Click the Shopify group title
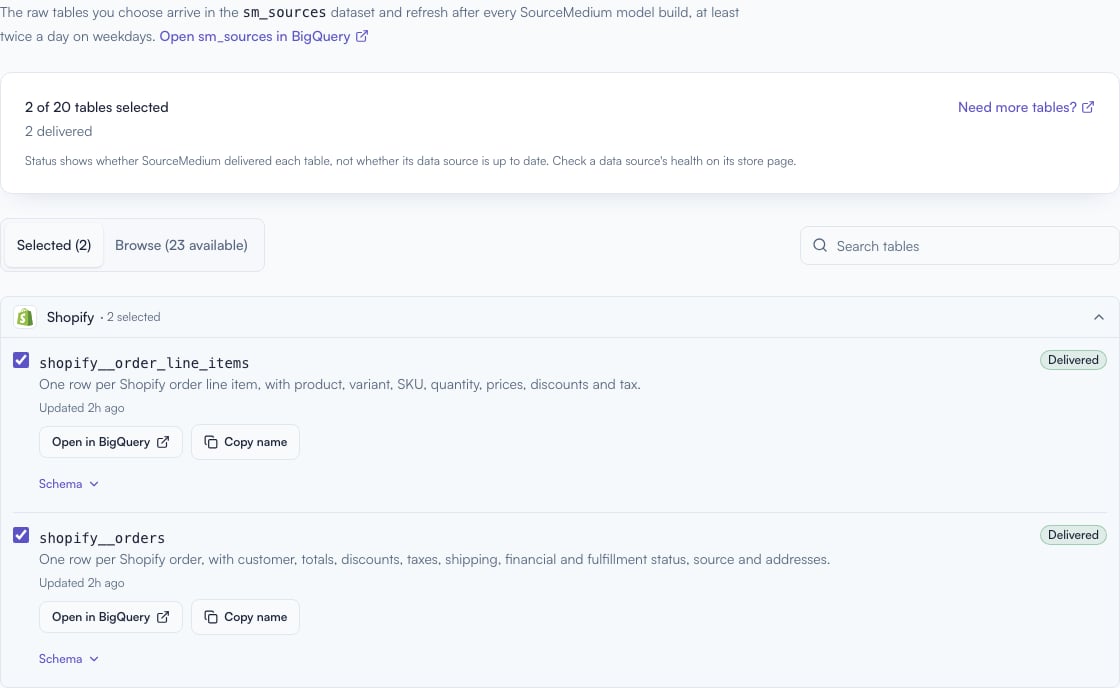1120x688 pixels. click(x=70, y=317)
